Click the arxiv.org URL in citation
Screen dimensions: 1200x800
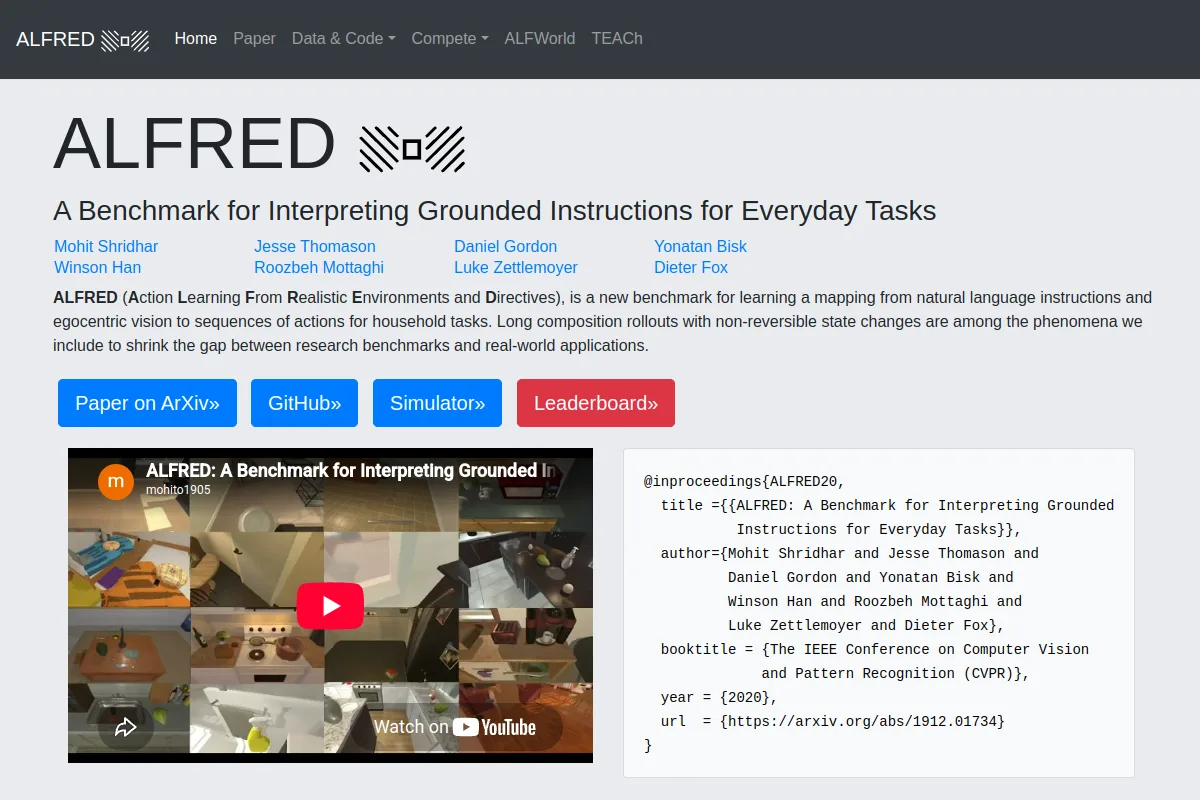(x=862, y=721)
